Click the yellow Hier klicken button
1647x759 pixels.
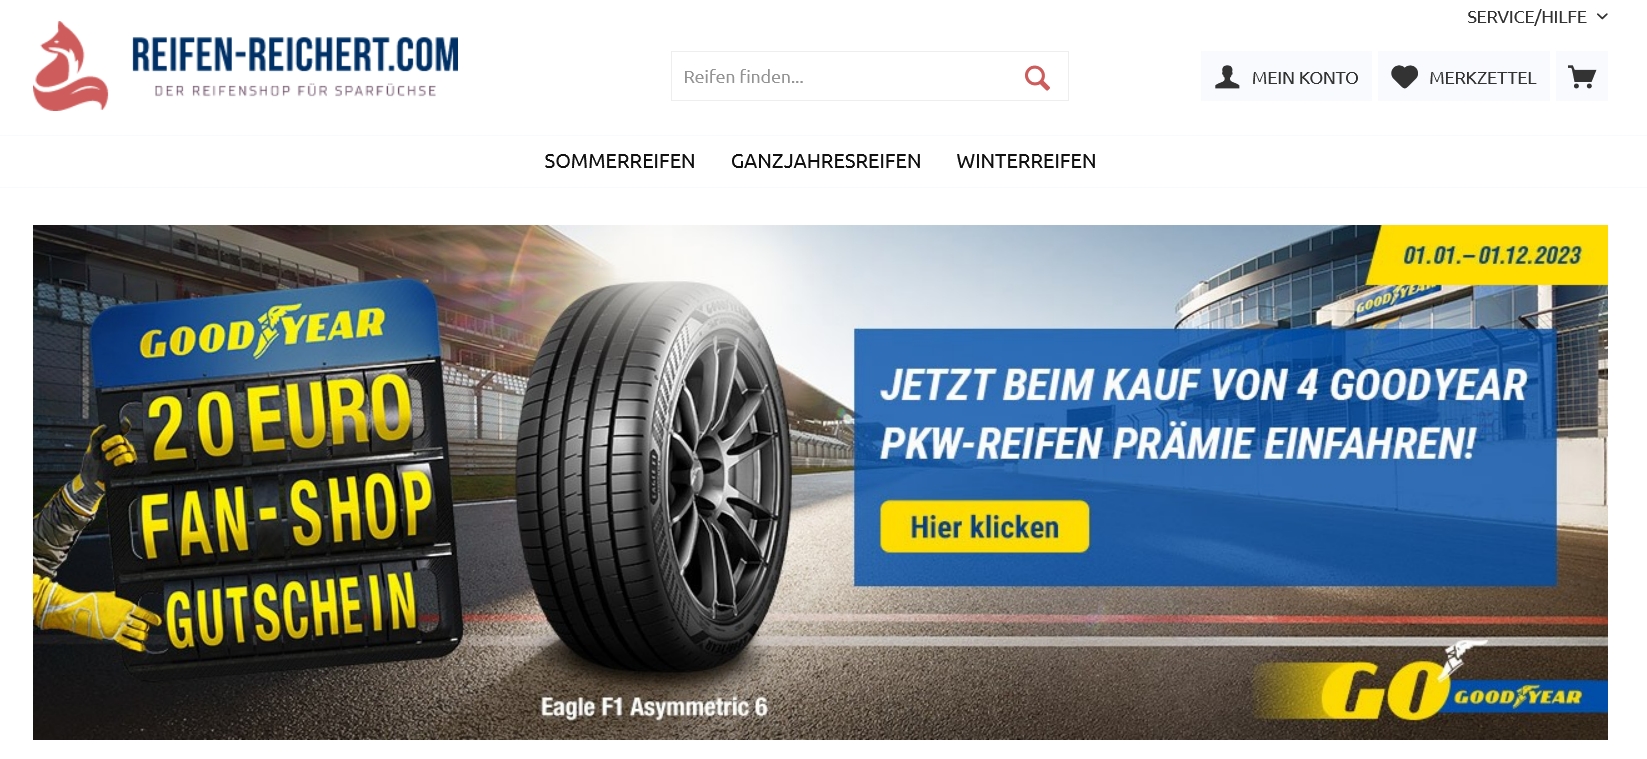(984, 526)
